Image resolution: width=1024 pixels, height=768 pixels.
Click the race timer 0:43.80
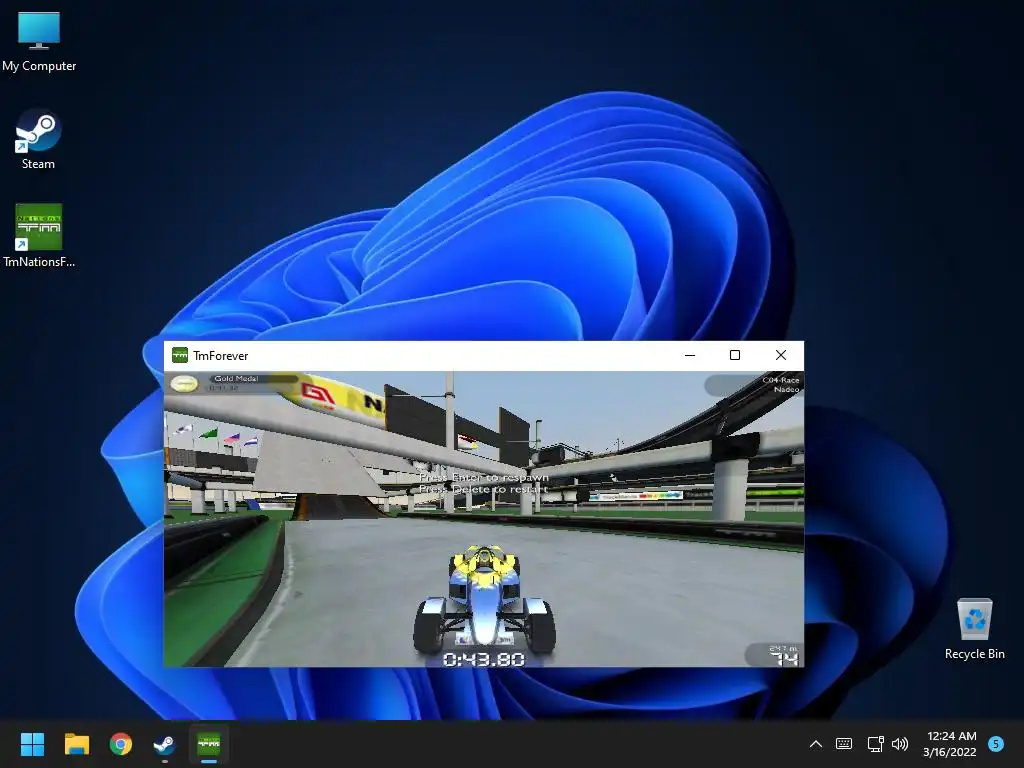pos(484,660)
